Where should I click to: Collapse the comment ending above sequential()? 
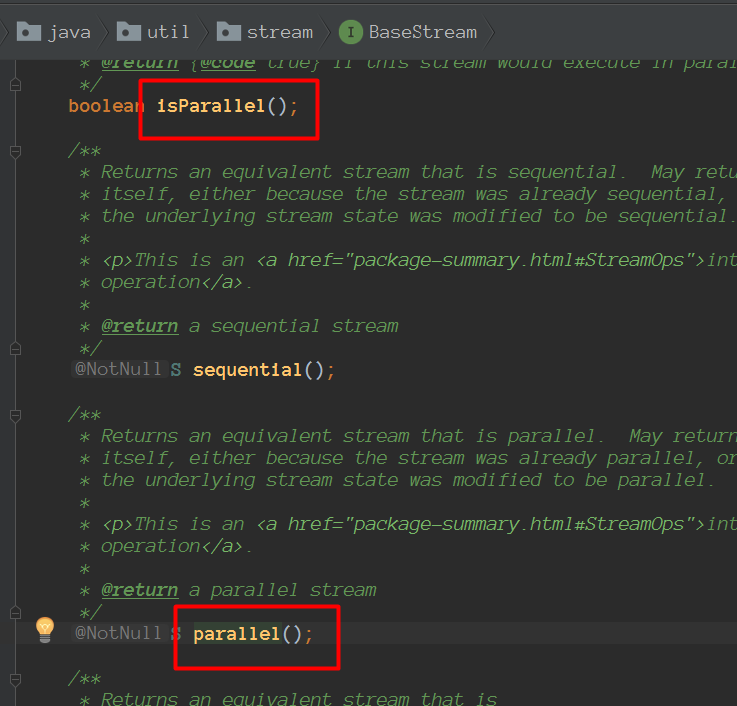[15, 349]
